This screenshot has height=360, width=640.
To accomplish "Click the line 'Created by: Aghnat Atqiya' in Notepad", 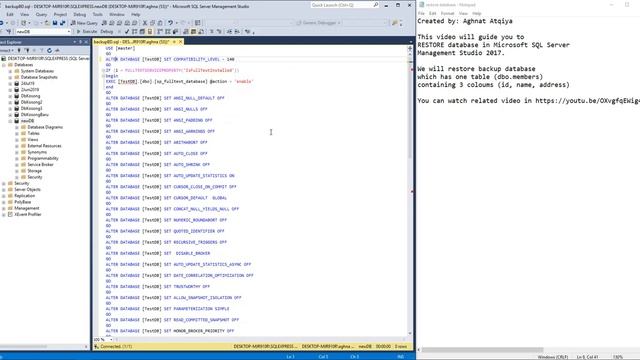I will [x=464, y=21].
